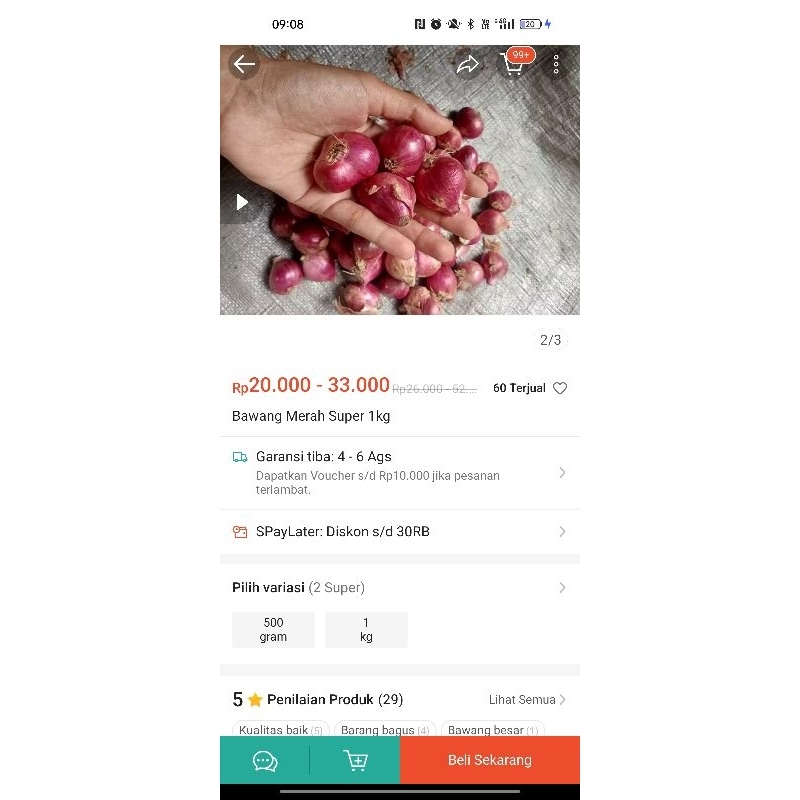Screen dimensions: 800x800
Task: Tap the delivery truck icon
Action: tap(240, 457)
